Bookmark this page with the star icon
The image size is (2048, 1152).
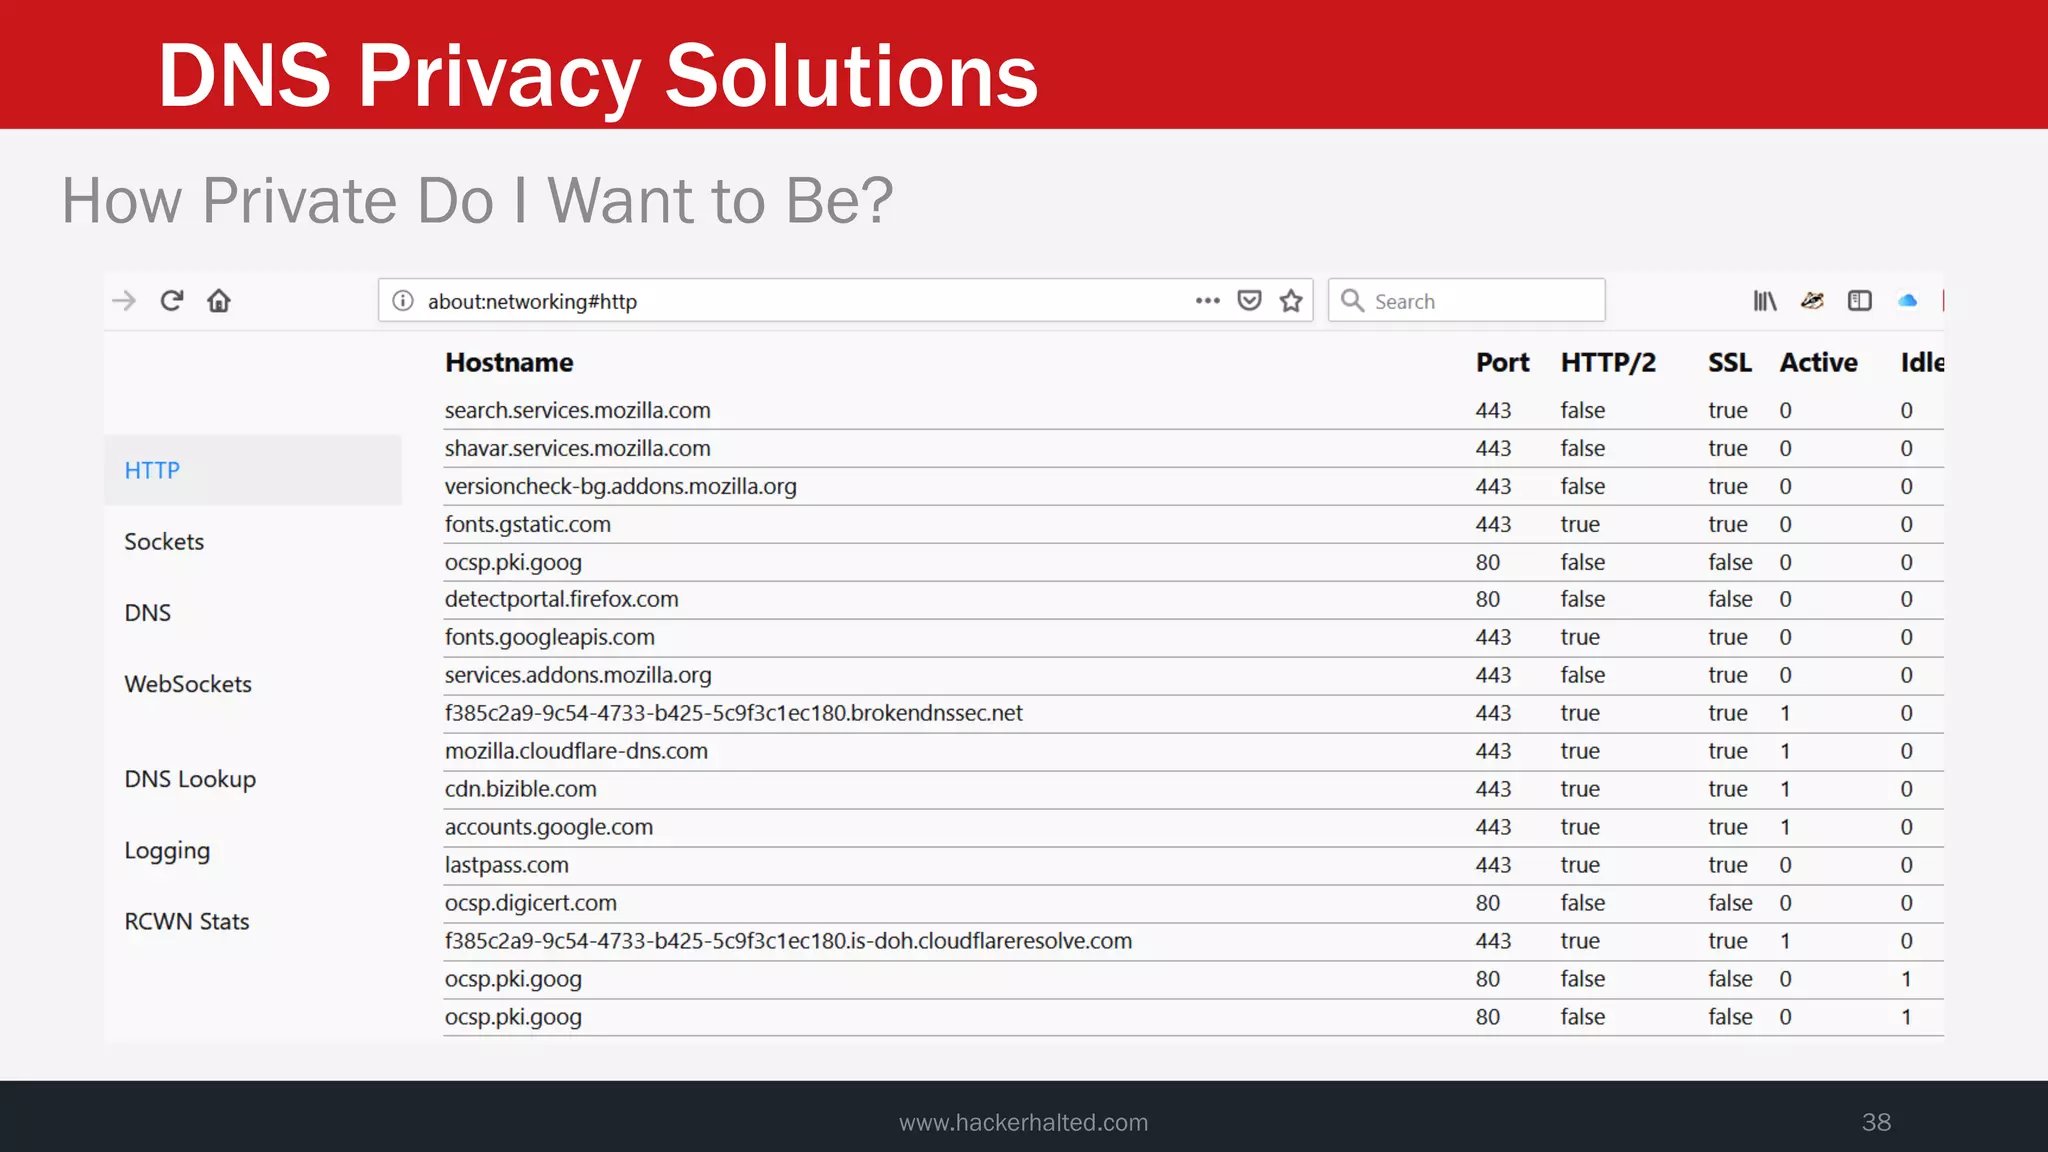[1291, 301]
